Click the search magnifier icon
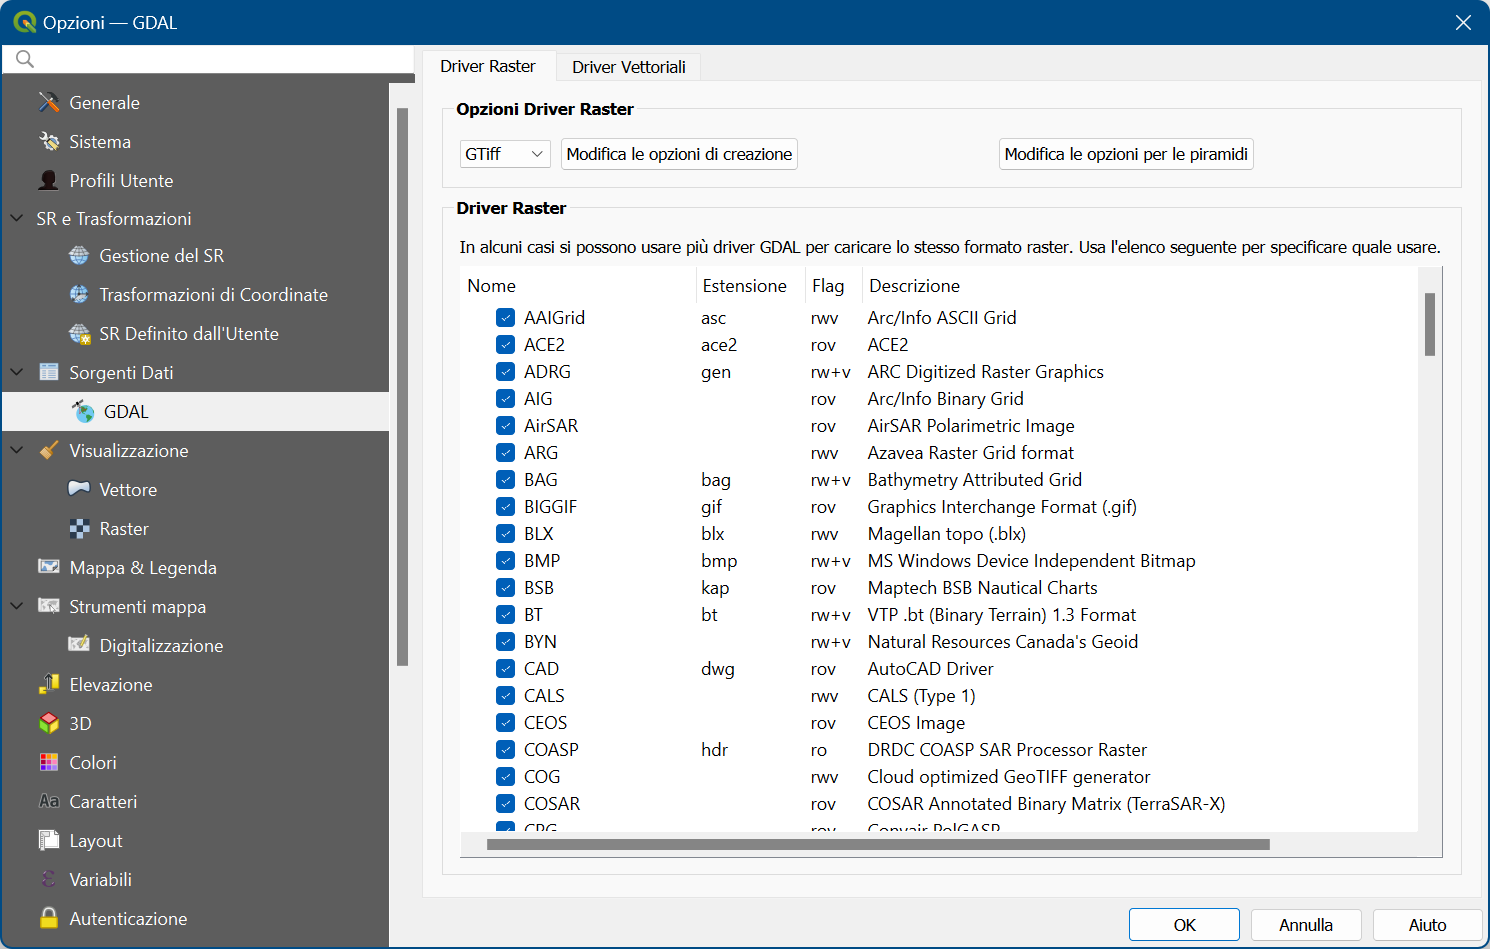 click(x=25, y=59)
